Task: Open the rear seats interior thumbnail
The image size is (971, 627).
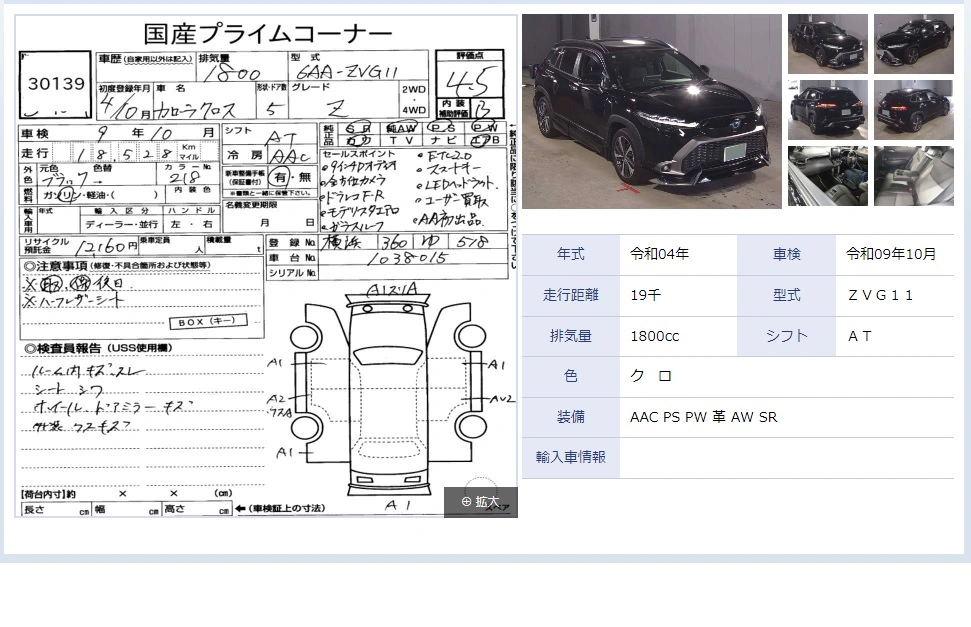Action: coord(913,176)
